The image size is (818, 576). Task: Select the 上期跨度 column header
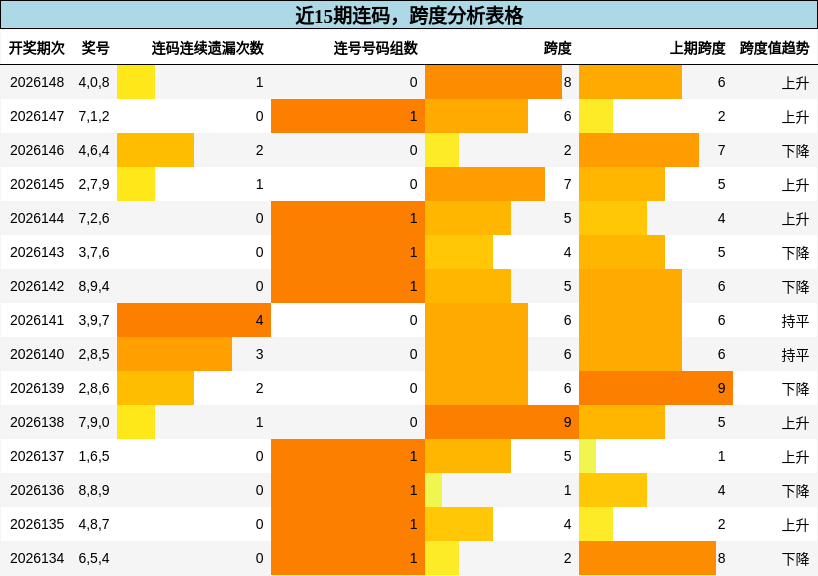698,48
